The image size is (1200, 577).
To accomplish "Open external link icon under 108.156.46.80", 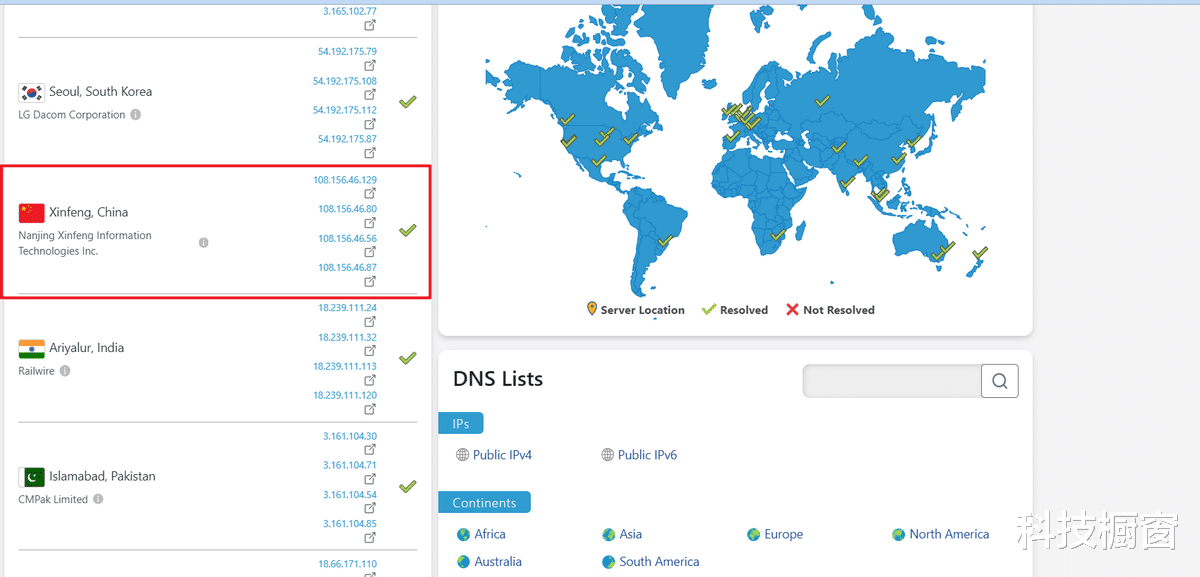I will (370, 223).
